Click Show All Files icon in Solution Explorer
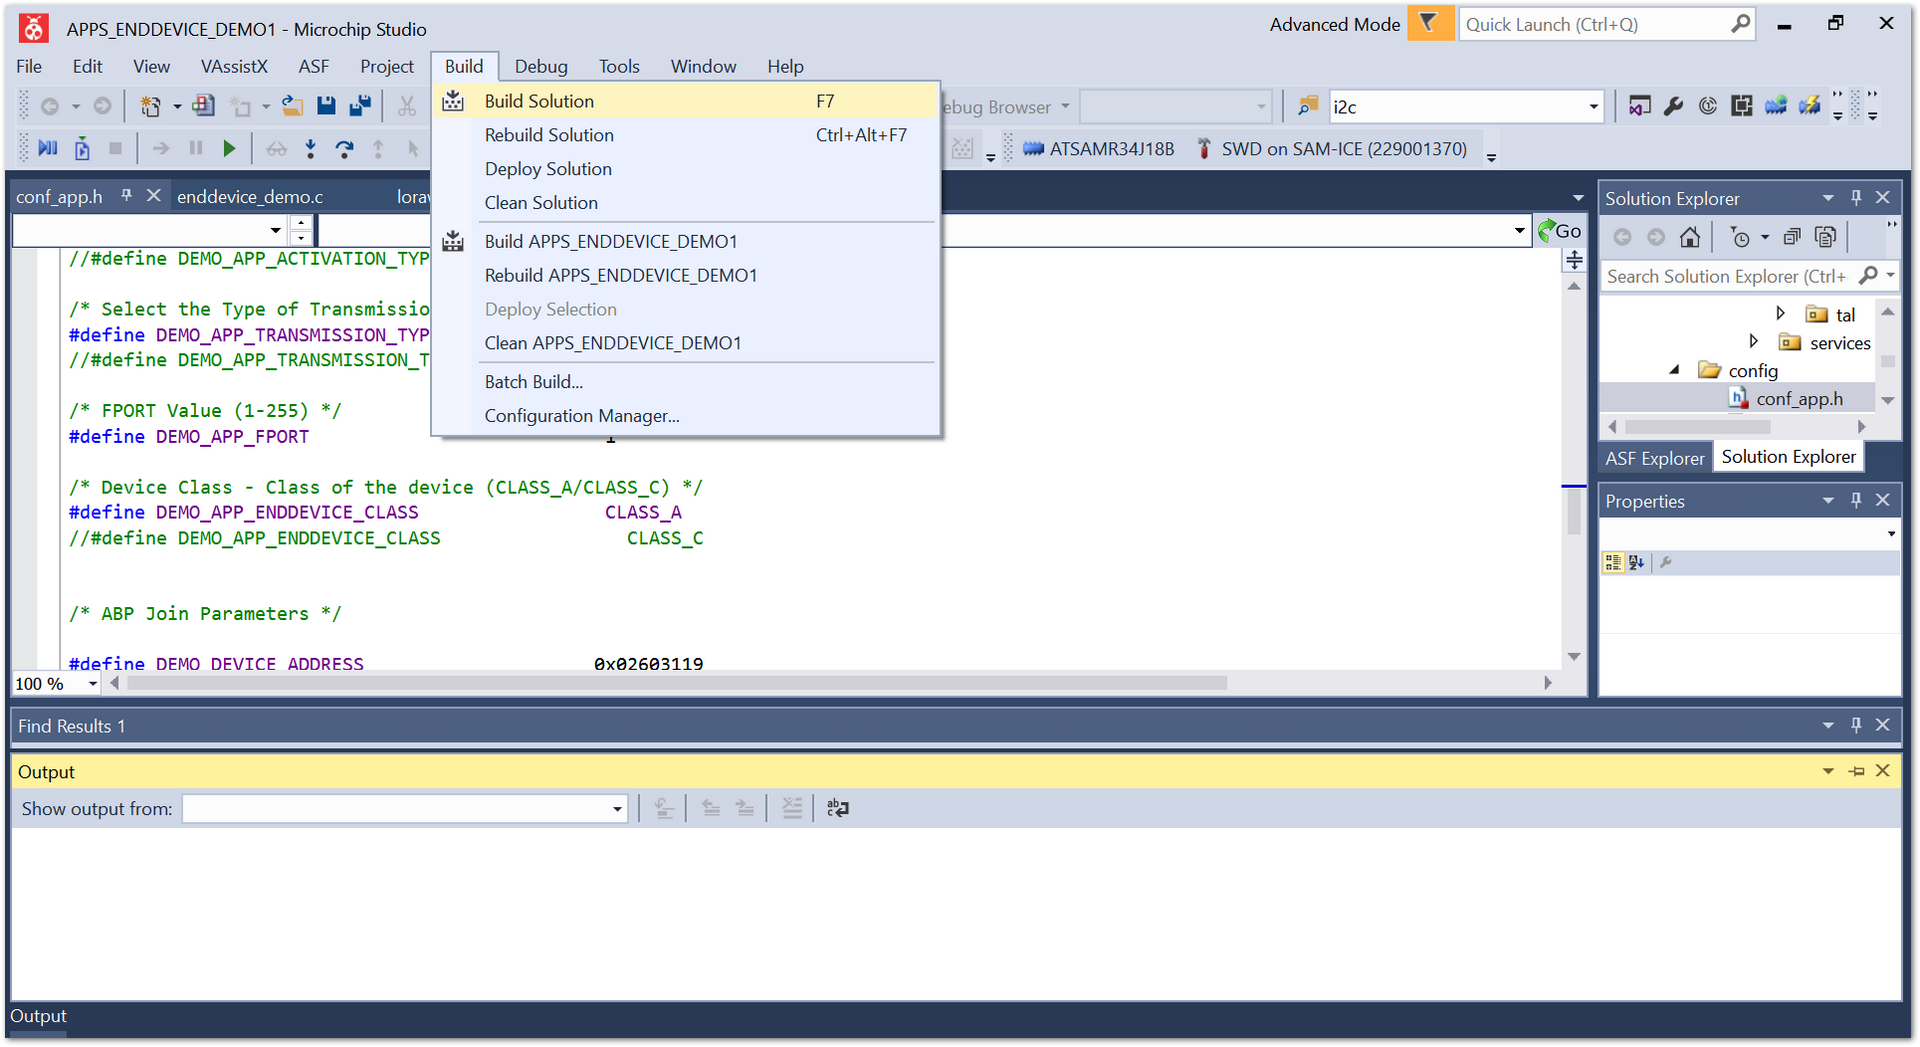The image size is (1920, 1047). click(1826, 237)
